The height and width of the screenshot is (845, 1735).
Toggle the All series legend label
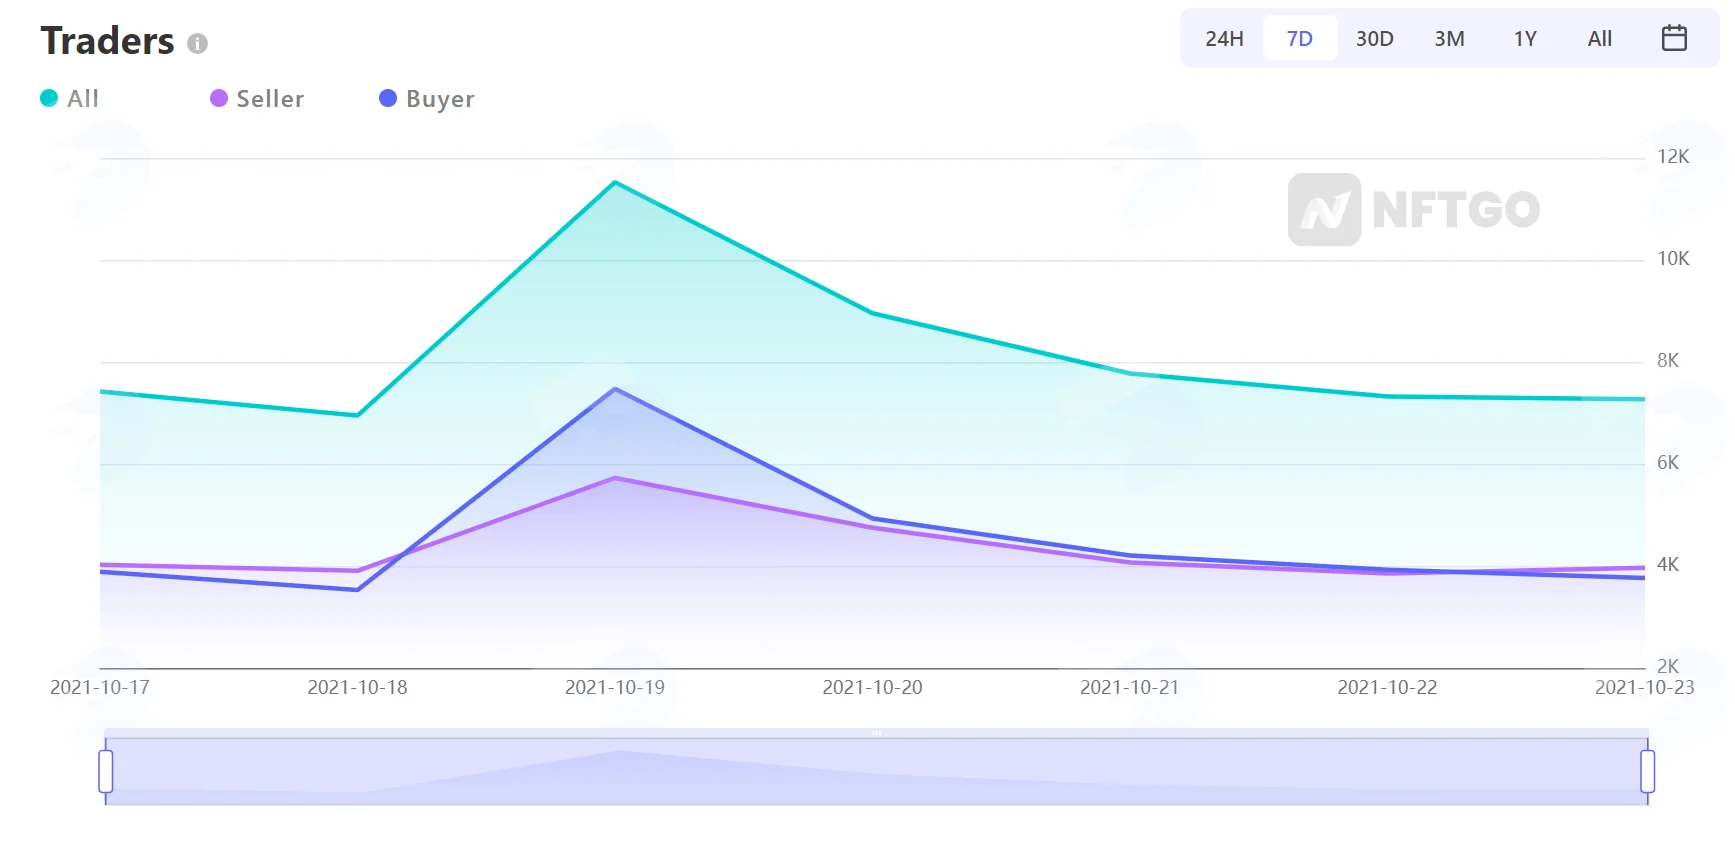(x=83, y=98)
